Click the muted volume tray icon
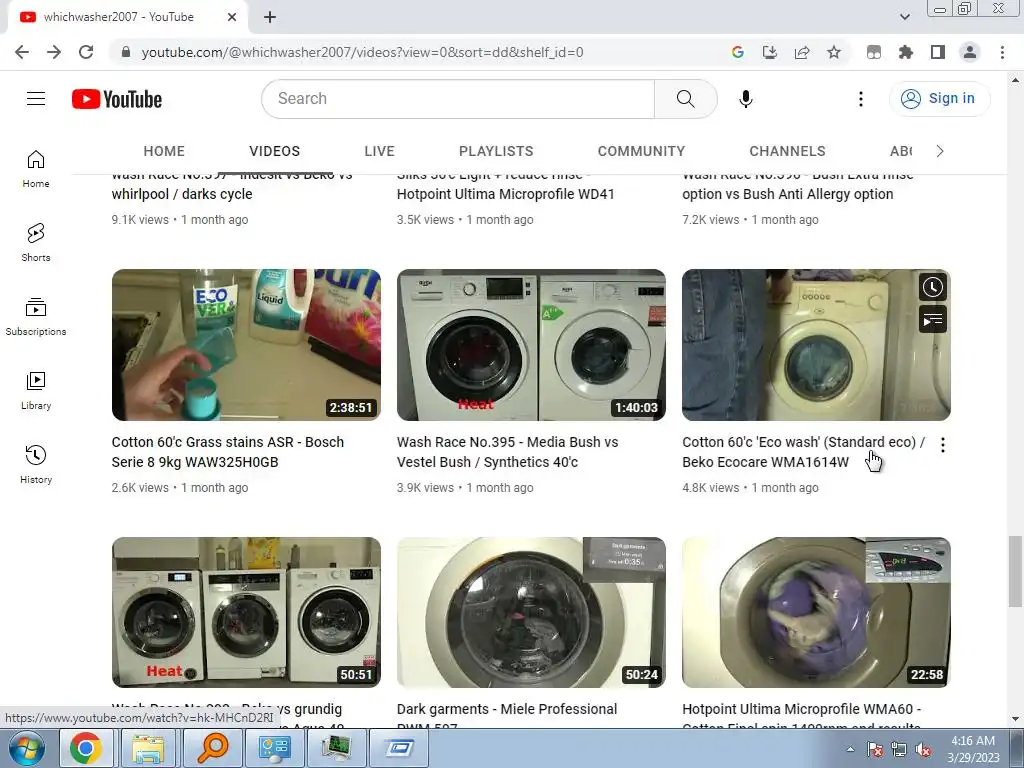The height and width of the screenshot is (768, 1024). coord(923,750)
